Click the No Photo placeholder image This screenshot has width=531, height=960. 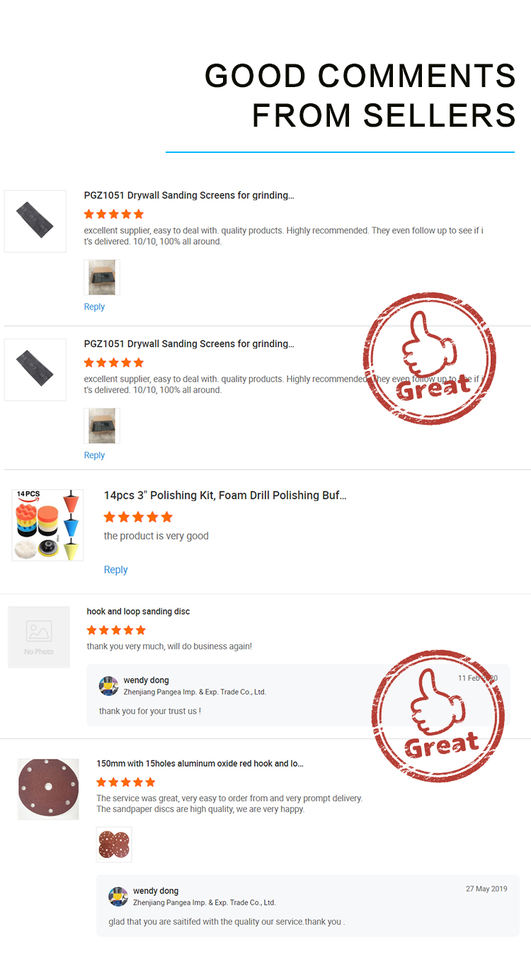tap(39, 637)
